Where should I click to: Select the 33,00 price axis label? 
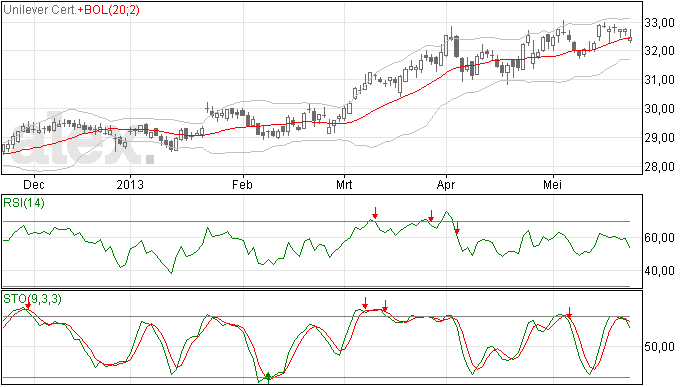659,23
